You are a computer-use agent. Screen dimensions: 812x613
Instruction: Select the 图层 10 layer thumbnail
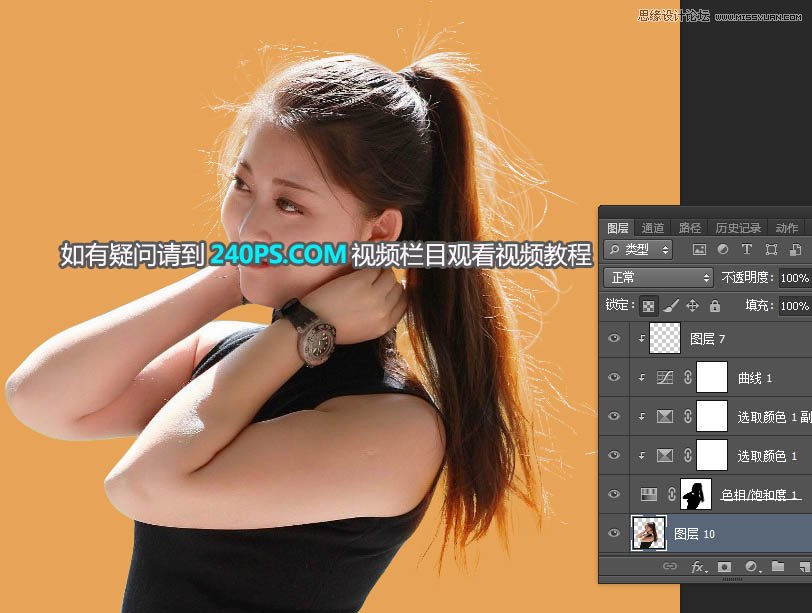coord(649,533)
